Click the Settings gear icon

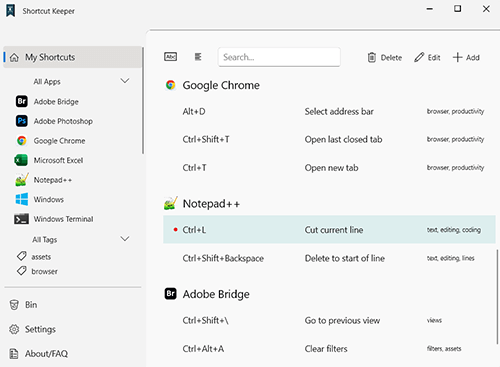pyautogui.click(x=14, y=329)
